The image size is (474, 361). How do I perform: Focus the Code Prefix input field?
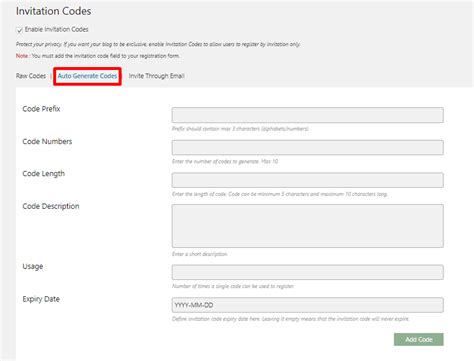pos(307,115)
